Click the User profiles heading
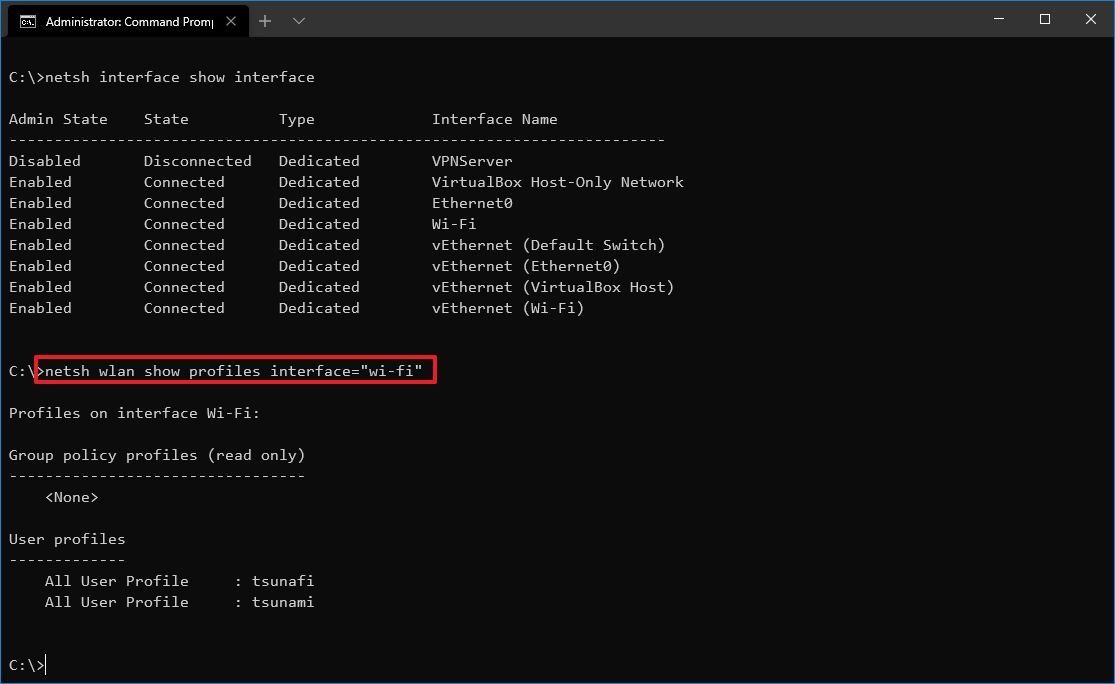Image resolution: width=1115 pixels, height=684 pixels. point(66,538)
